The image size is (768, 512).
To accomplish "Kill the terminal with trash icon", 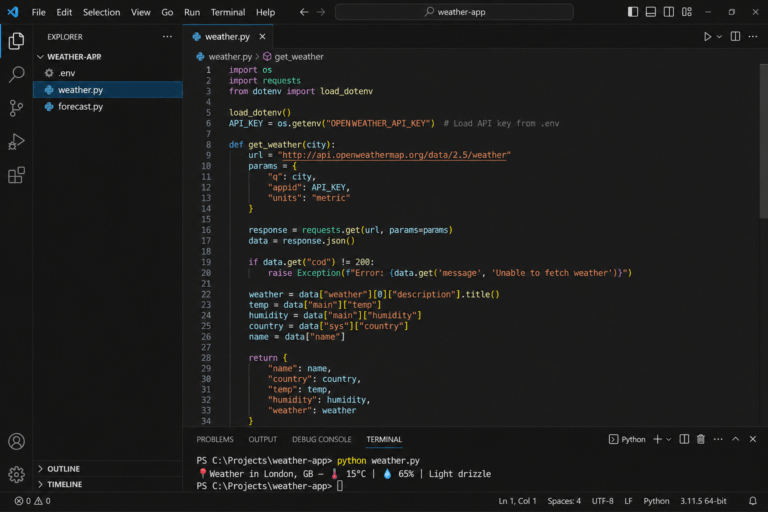I will 701,439.
